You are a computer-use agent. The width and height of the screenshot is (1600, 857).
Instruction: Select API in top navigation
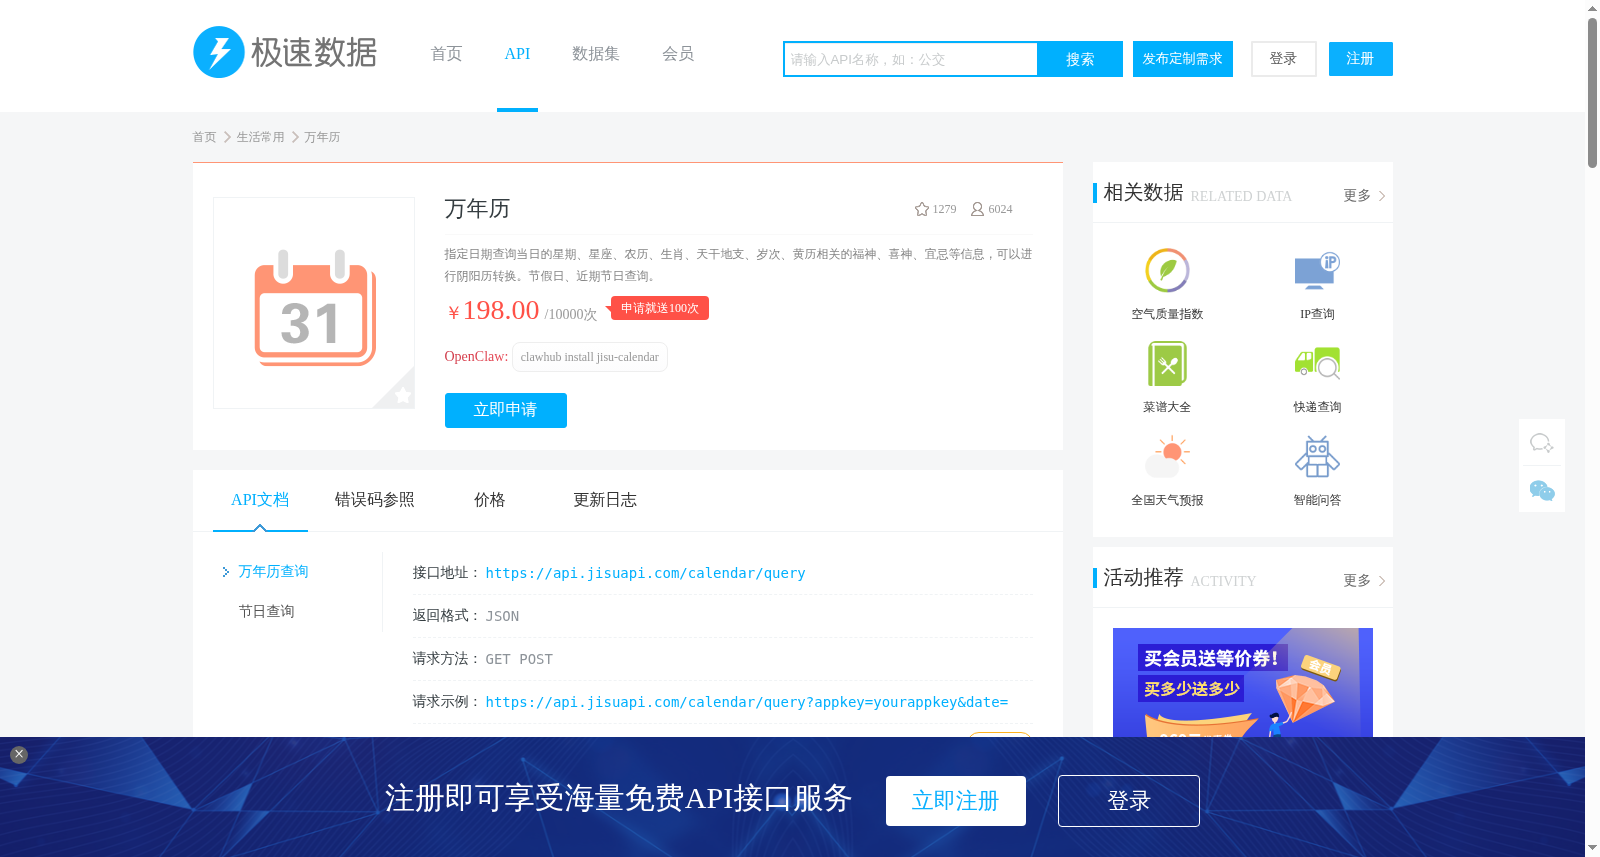point(517,54)
